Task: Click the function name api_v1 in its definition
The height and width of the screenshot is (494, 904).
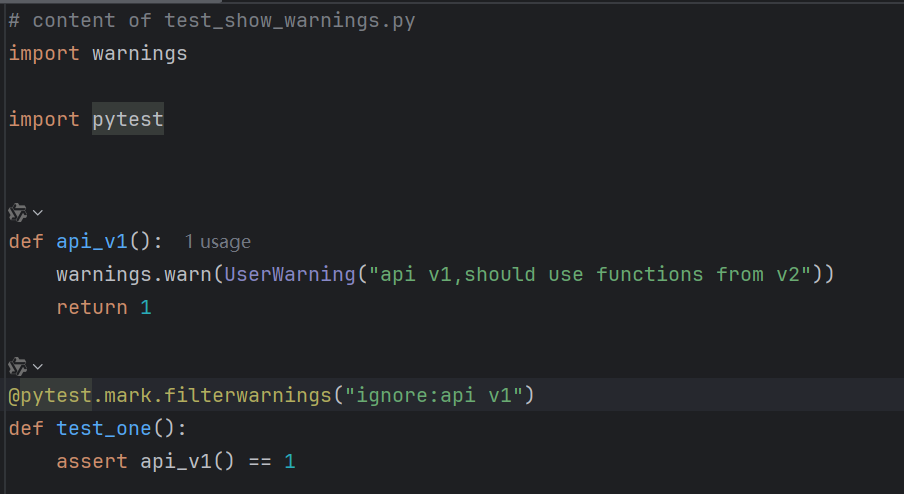Action: click(x=92, y=242)
